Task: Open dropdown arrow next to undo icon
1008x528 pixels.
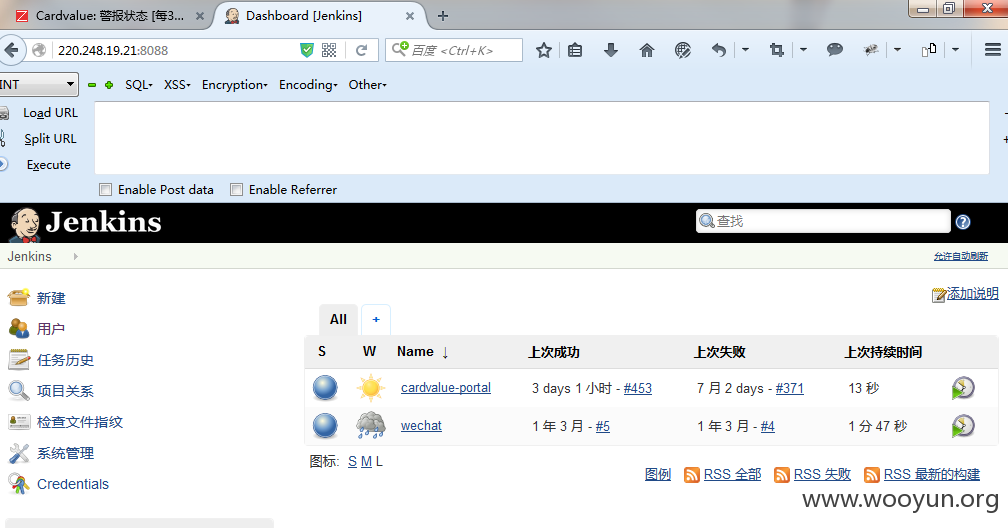Action: click(745, 50)
